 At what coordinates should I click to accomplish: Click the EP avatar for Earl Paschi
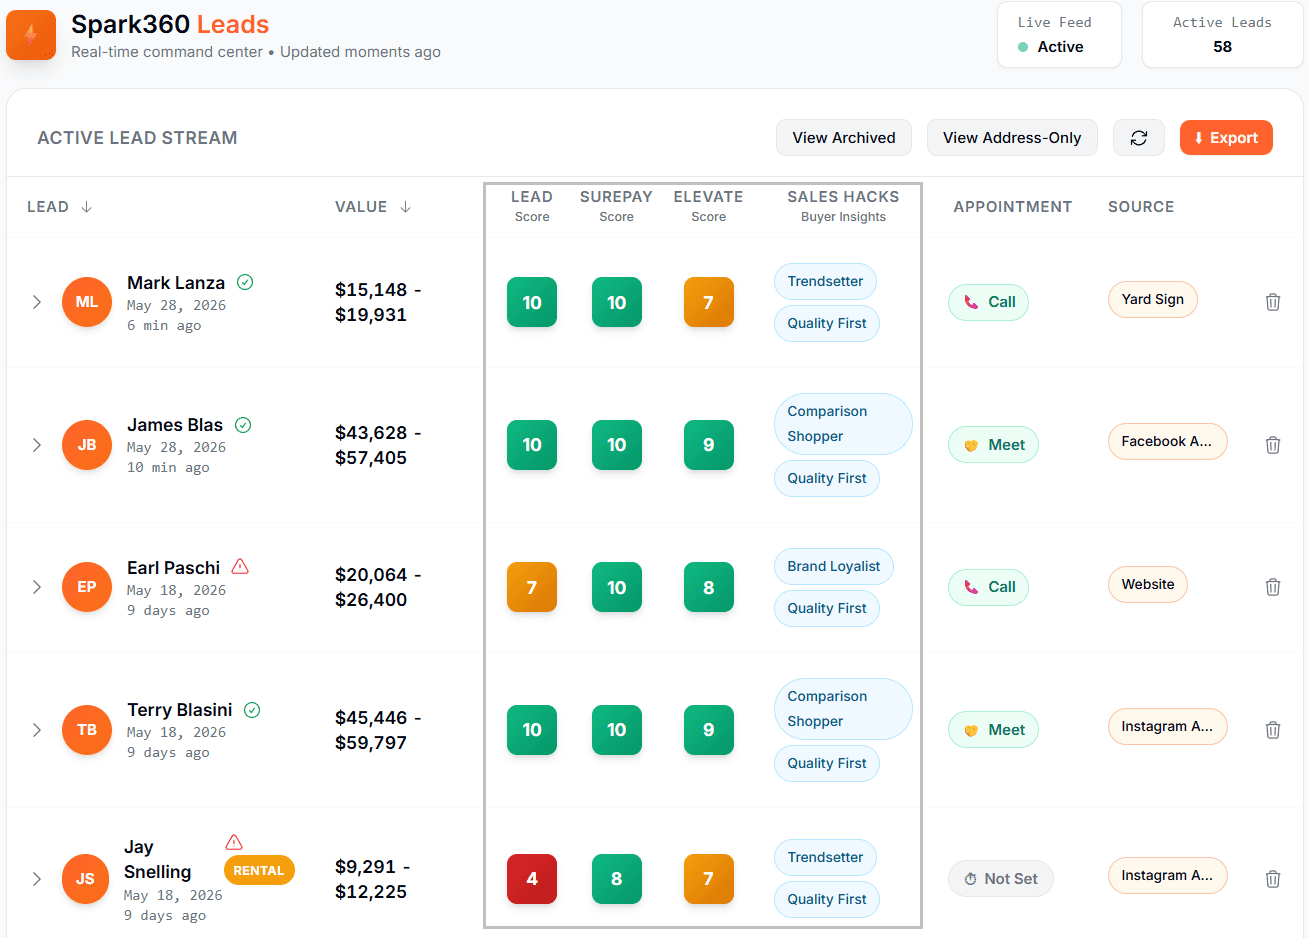(87, 587)
